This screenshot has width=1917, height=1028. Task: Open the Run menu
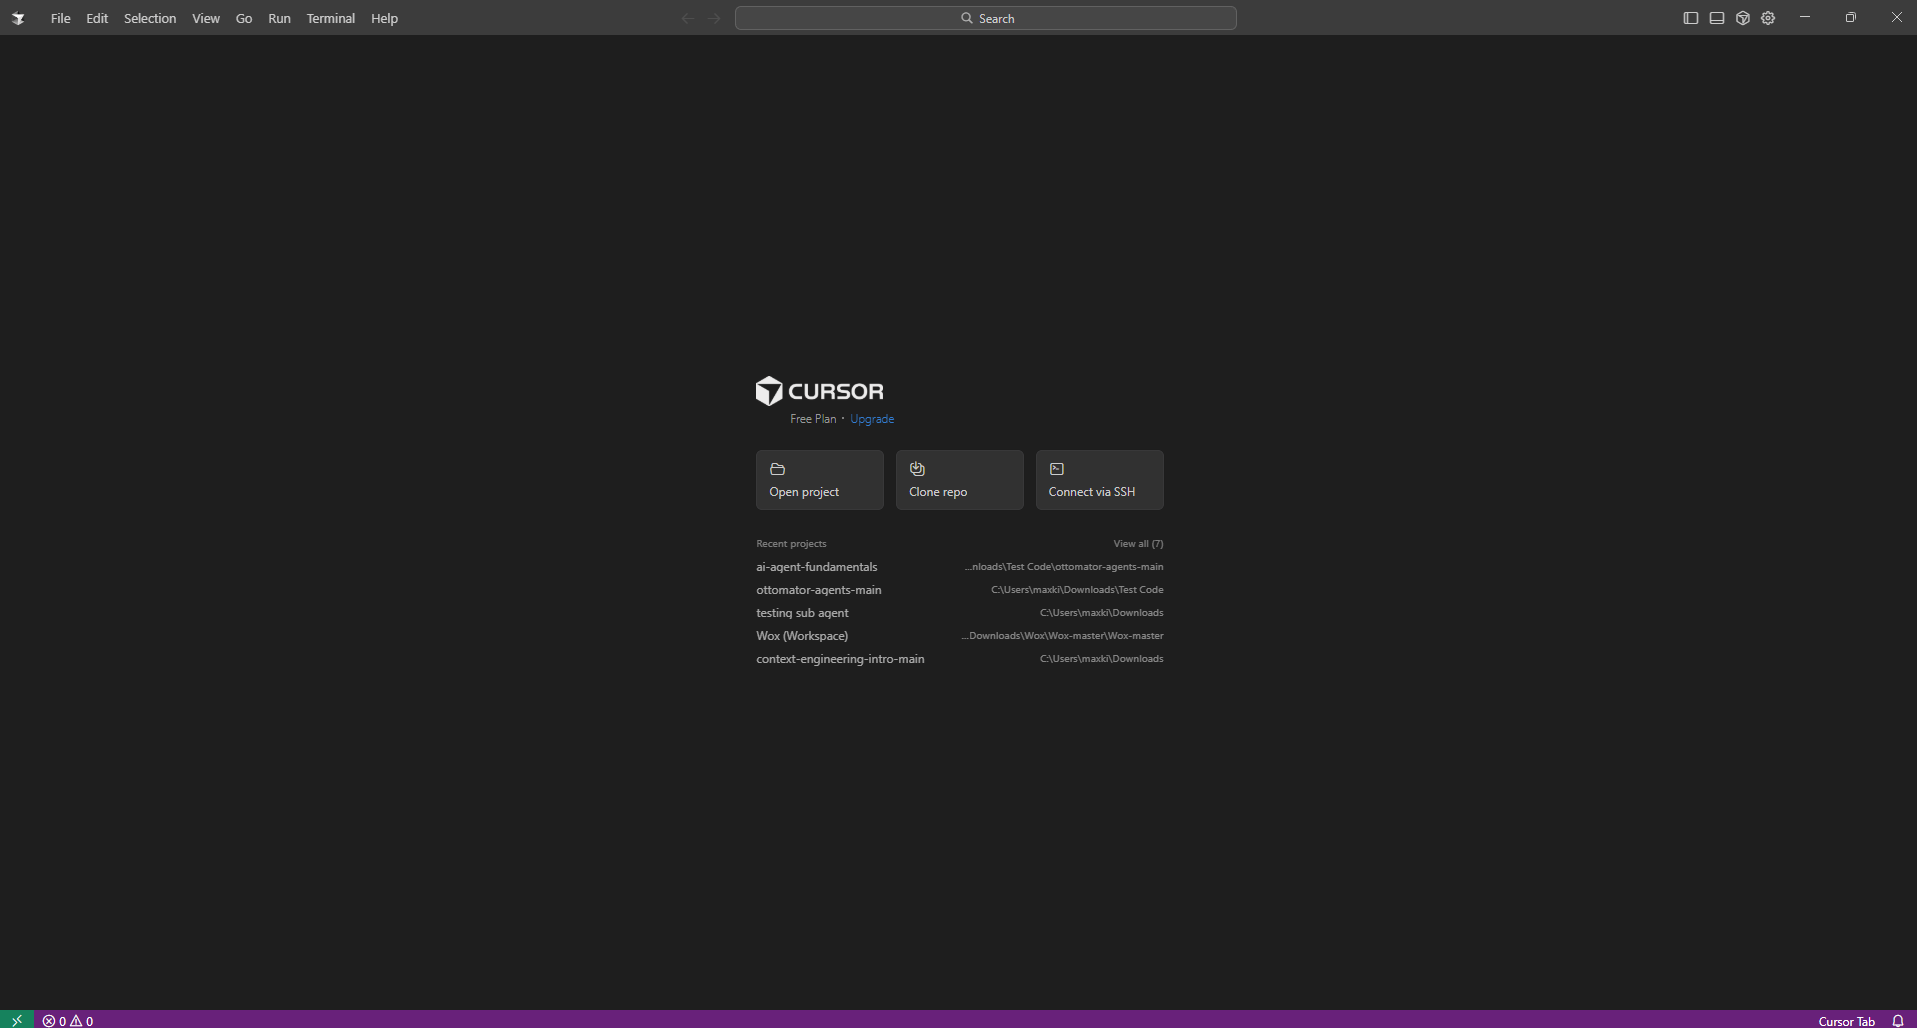pyautogui.click(x=280, y=18)
